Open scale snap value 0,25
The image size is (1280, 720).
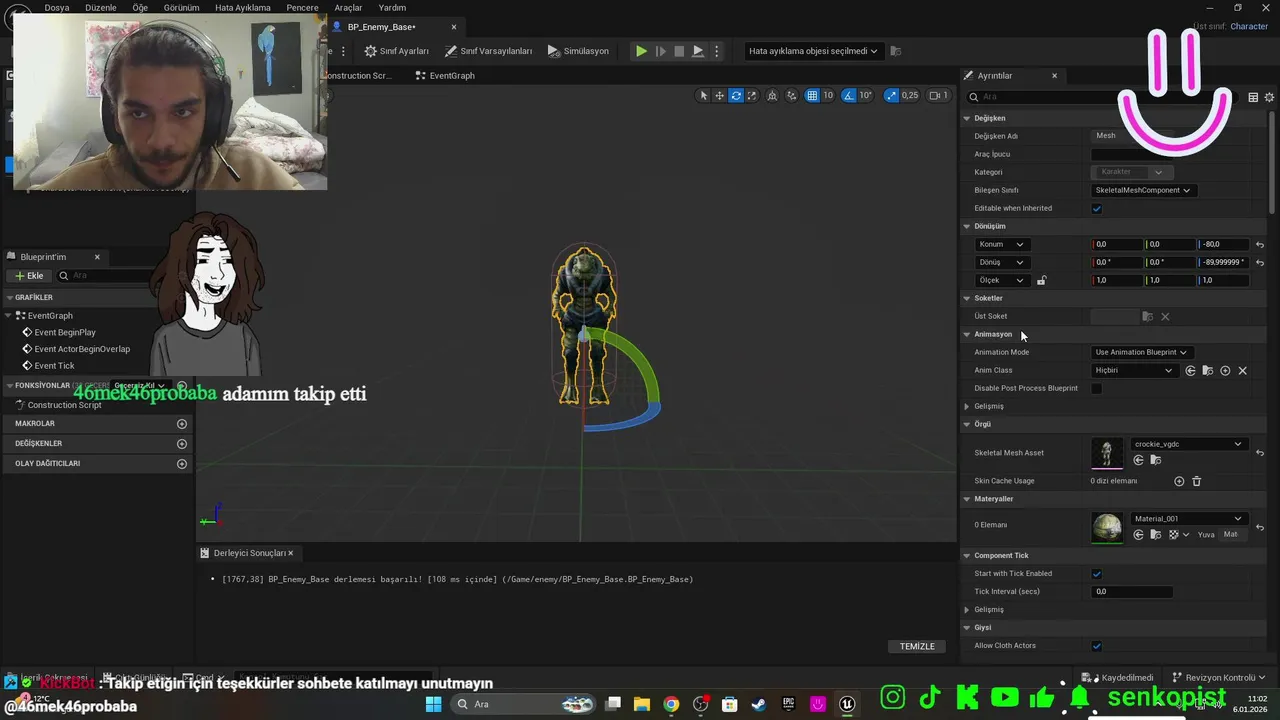click(x=910, y=96)
